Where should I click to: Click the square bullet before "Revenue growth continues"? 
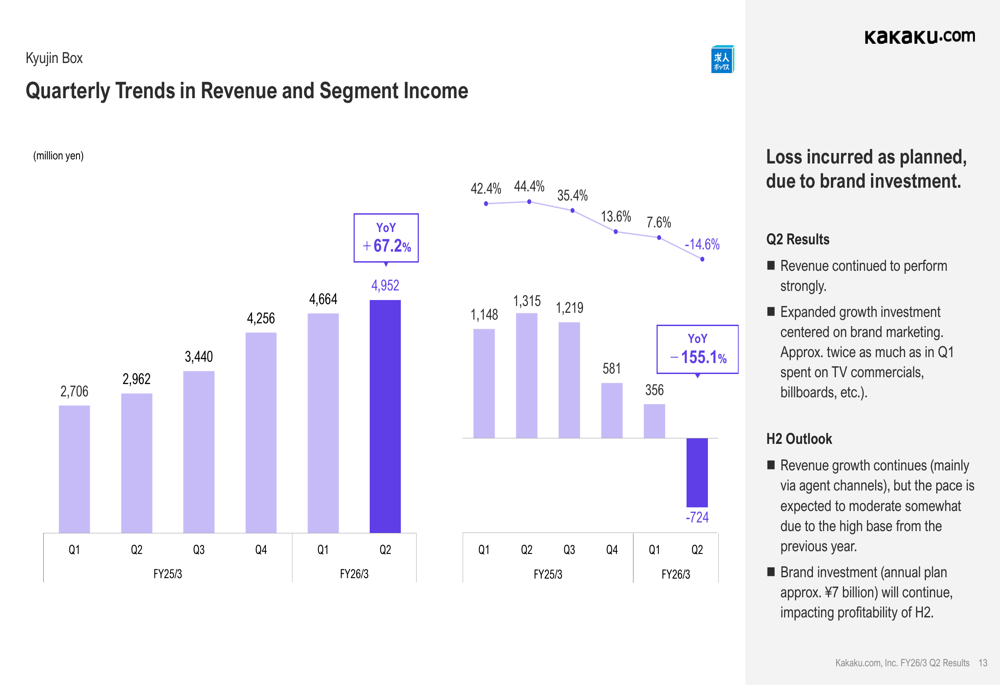pos(771,465)
